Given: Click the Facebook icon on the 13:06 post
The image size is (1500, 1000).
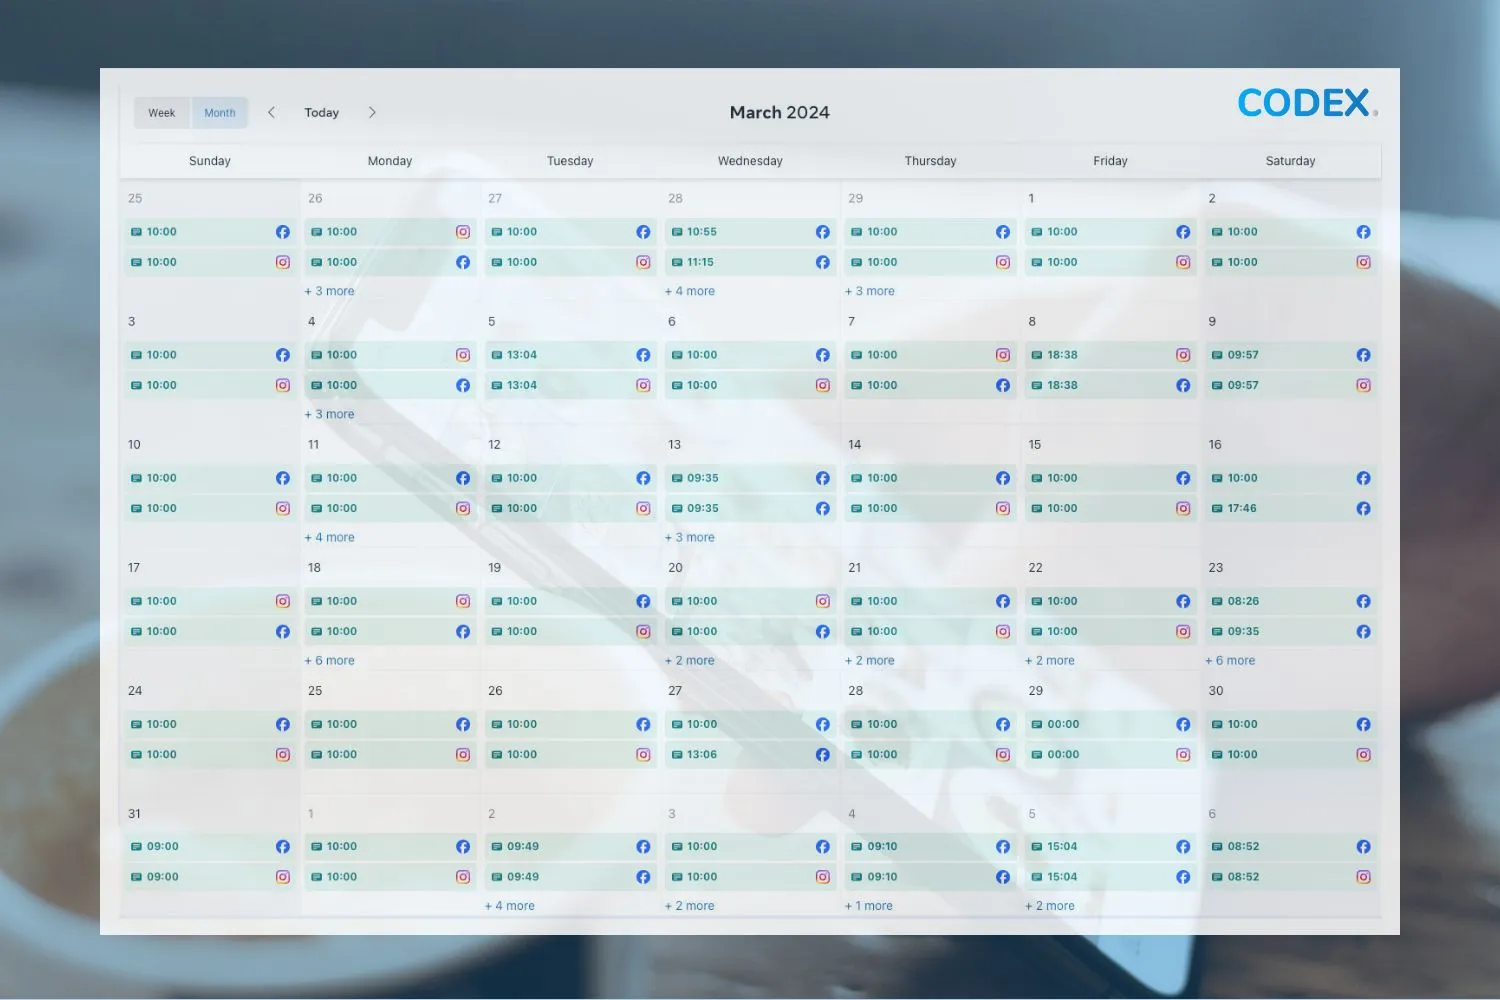Looking at the screenshot, I should pyautogui.click(x=823, y=755).
